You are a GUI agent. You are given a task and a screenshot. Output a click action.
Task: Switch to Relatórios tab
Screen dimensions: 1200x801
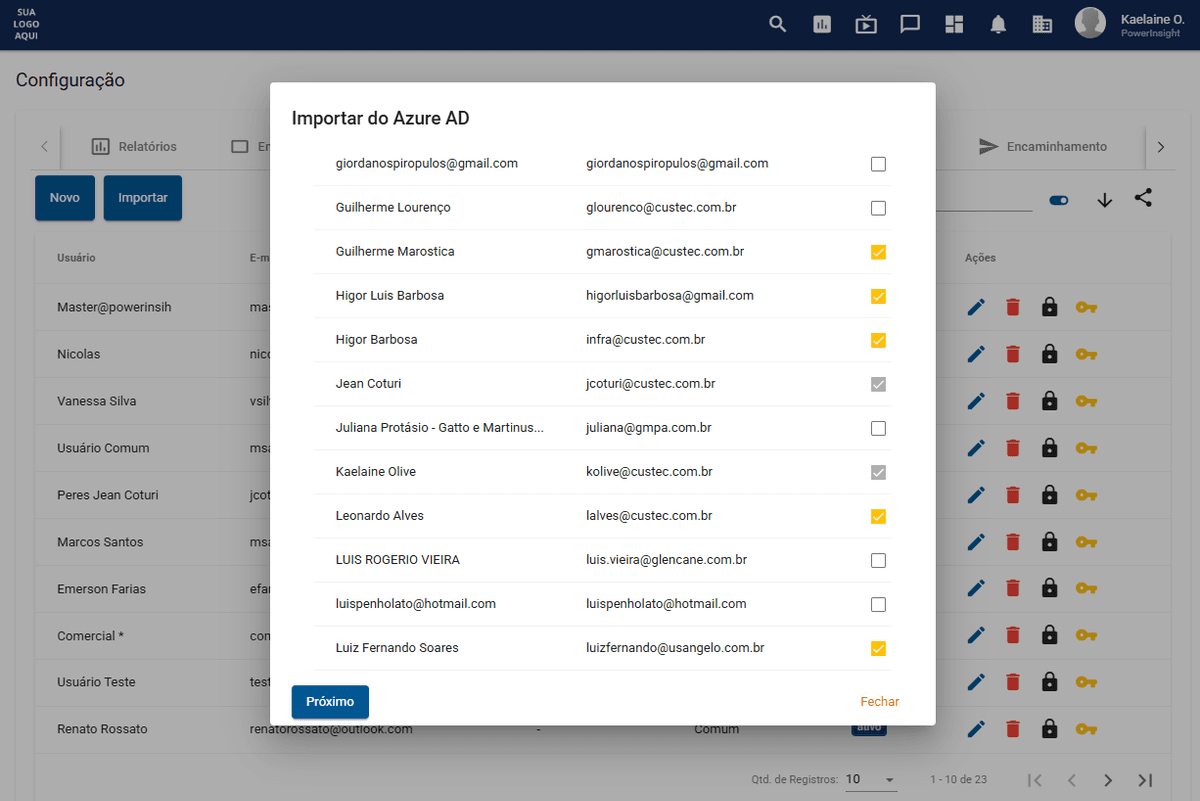coord(134,146)
